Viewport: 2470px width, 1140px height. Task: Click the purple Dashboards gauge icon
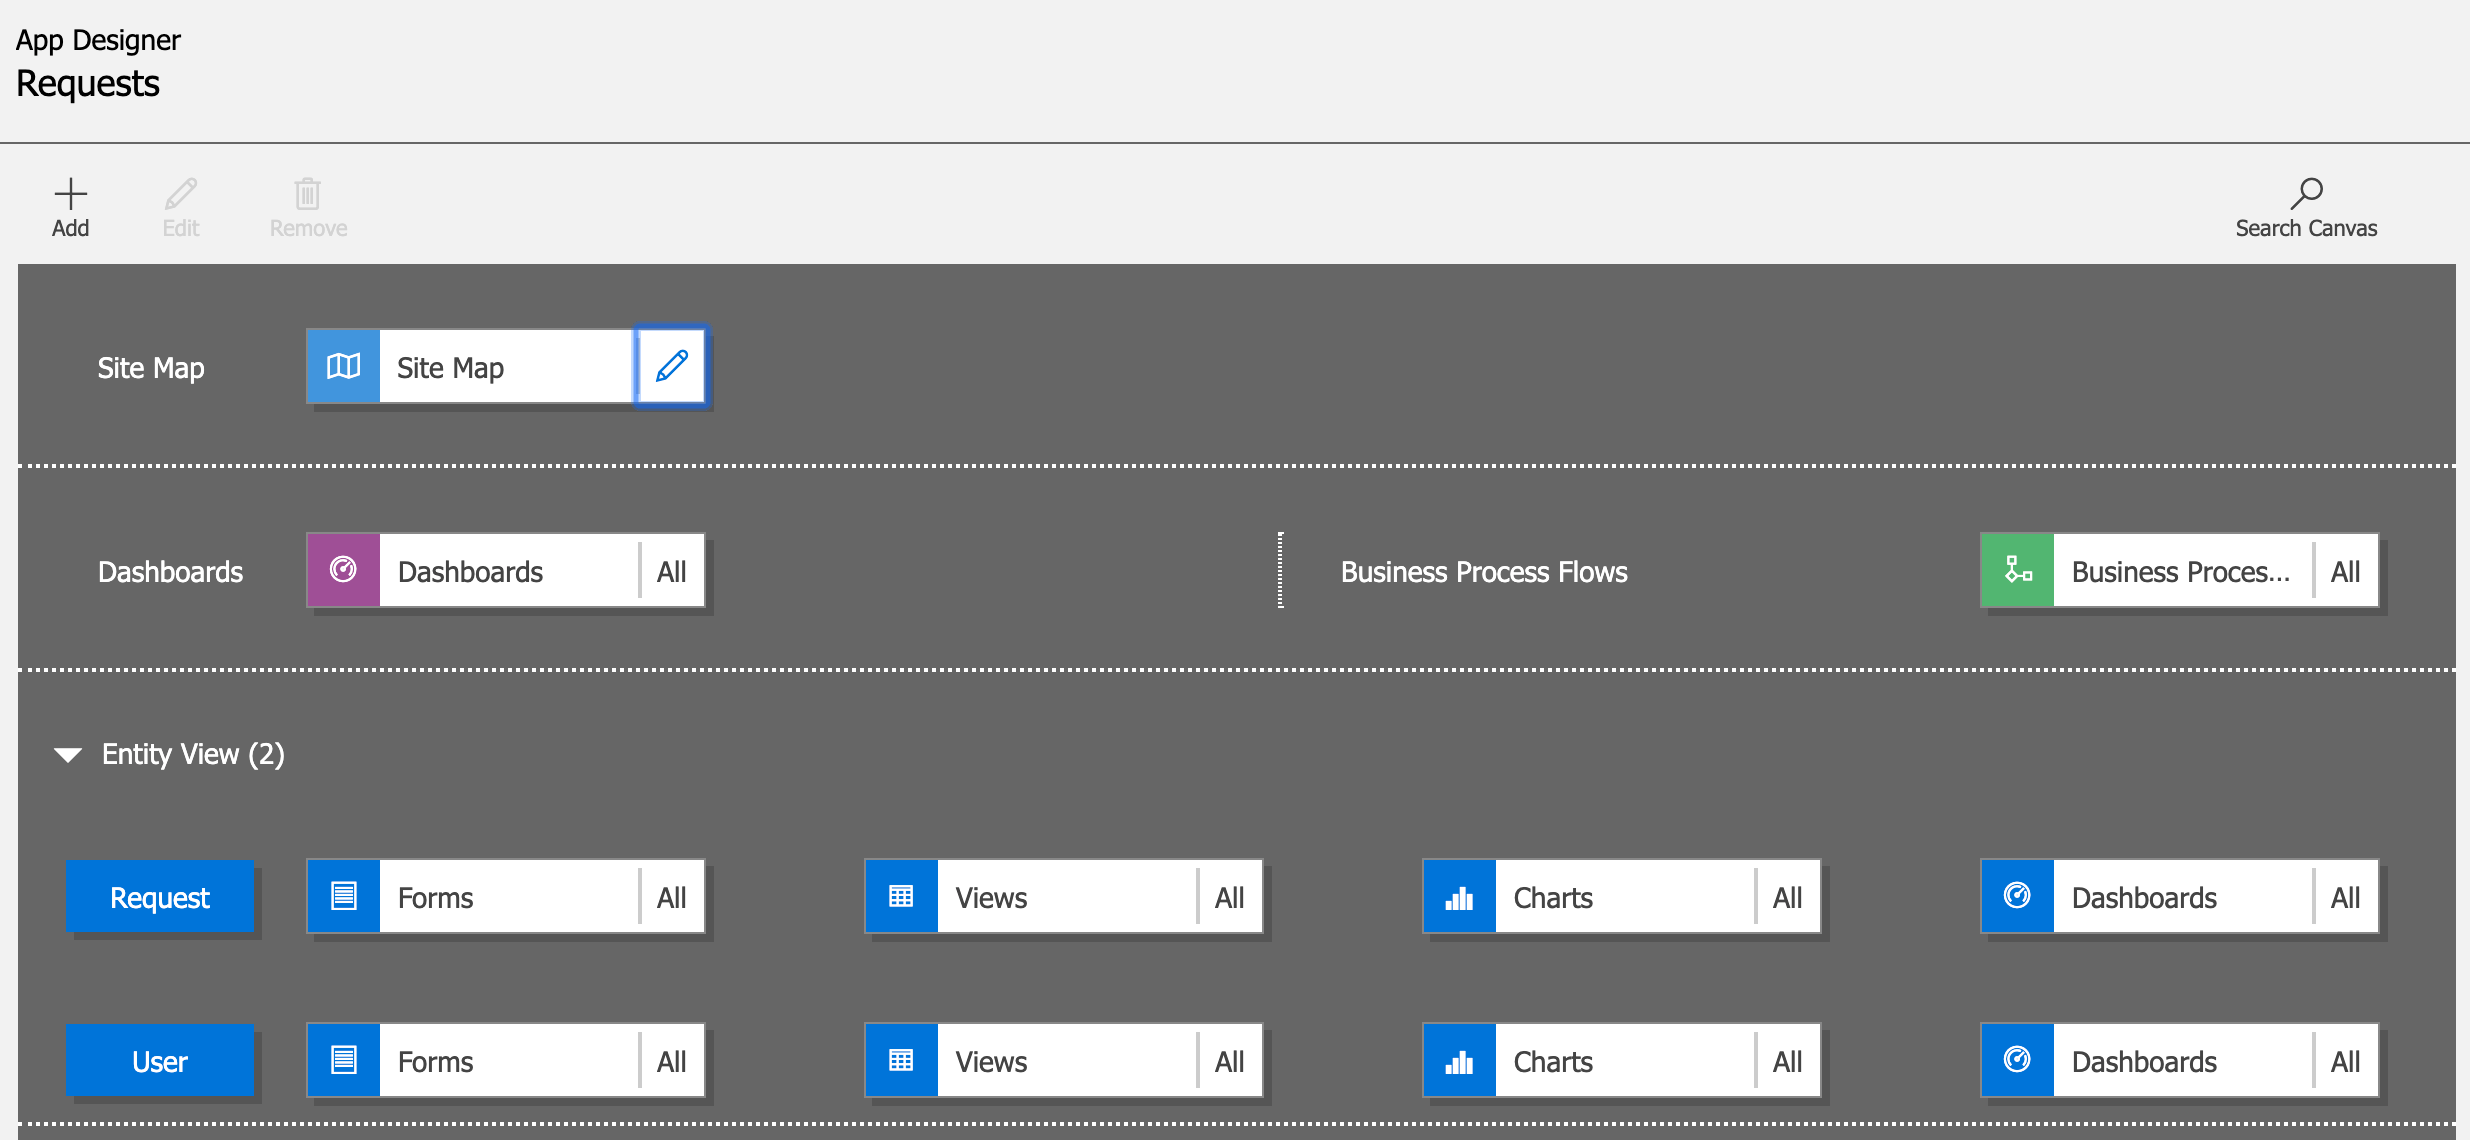(x=343, y=570)
